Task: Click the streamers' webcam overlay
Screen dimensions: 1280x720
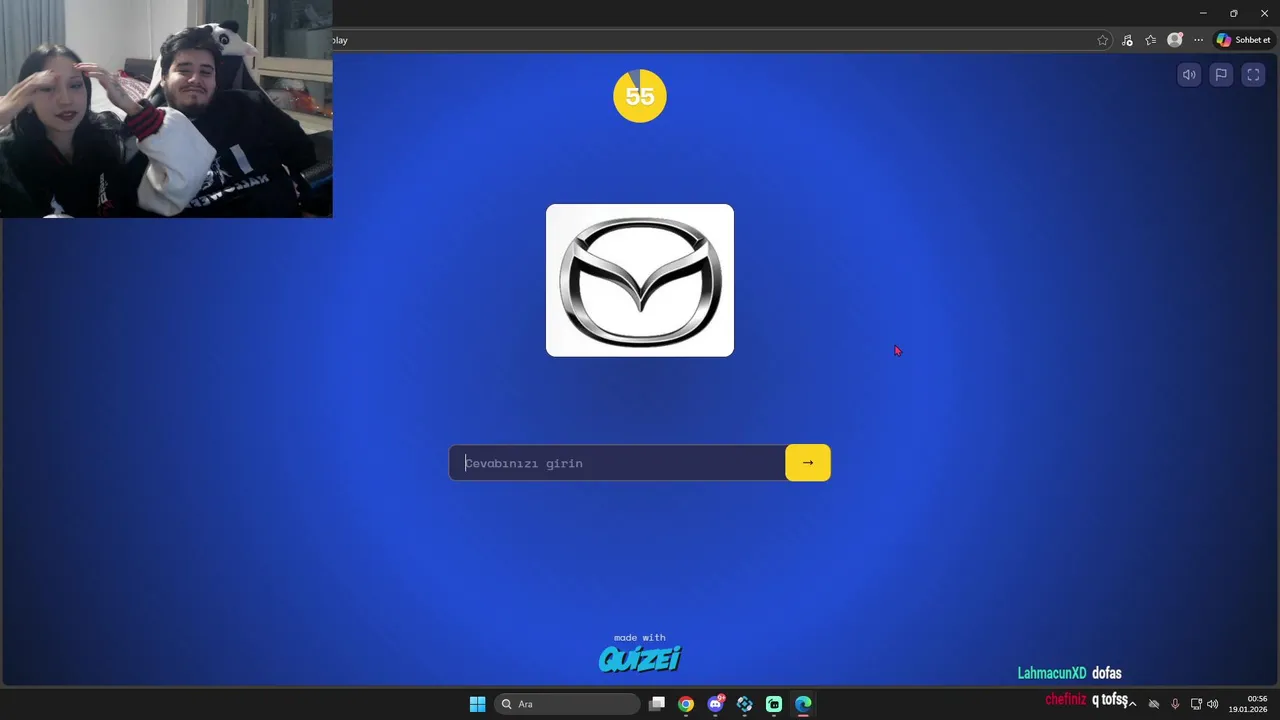Action: tap(166, 108)
